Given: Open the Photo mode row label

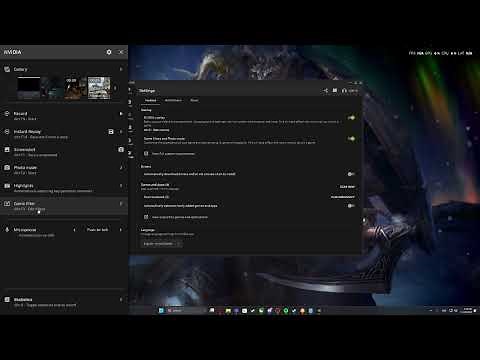Looking at the screenshot, I should click(x=25, y=168).
